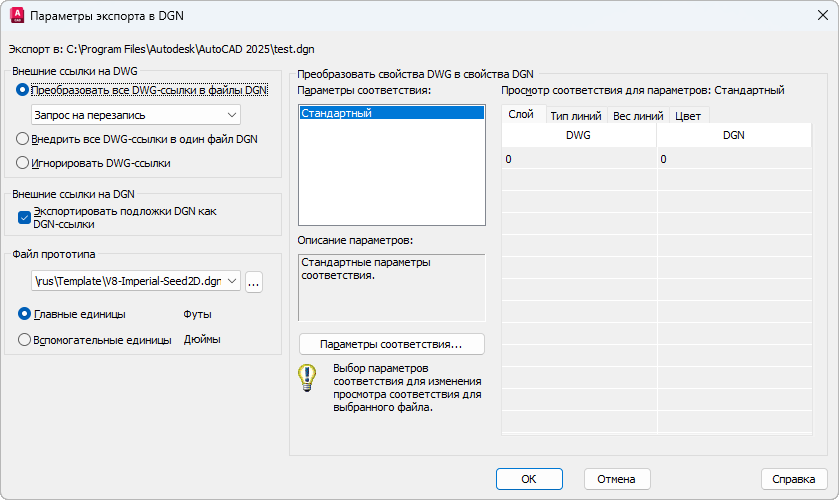Select the Главные единицы radio button
This screenshot has height=500, width=839.
click(25, 314)
